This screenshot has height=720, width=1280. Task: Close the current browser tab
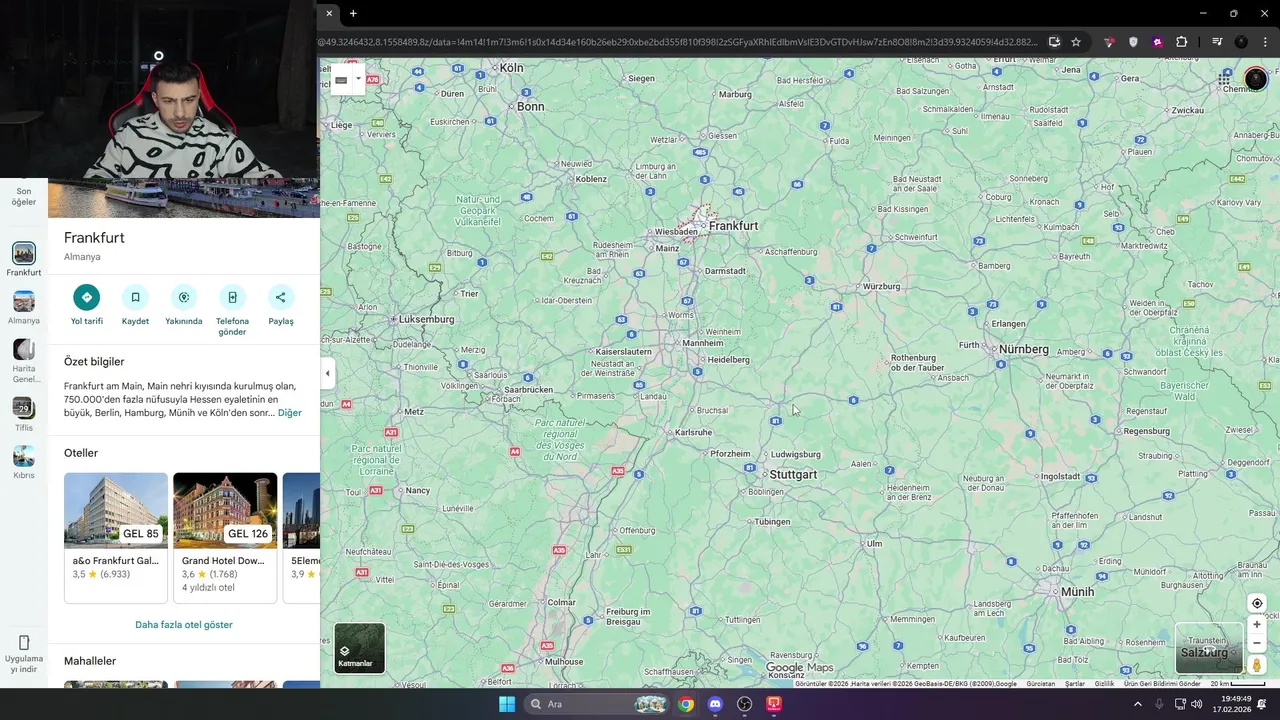click(329, 13)
